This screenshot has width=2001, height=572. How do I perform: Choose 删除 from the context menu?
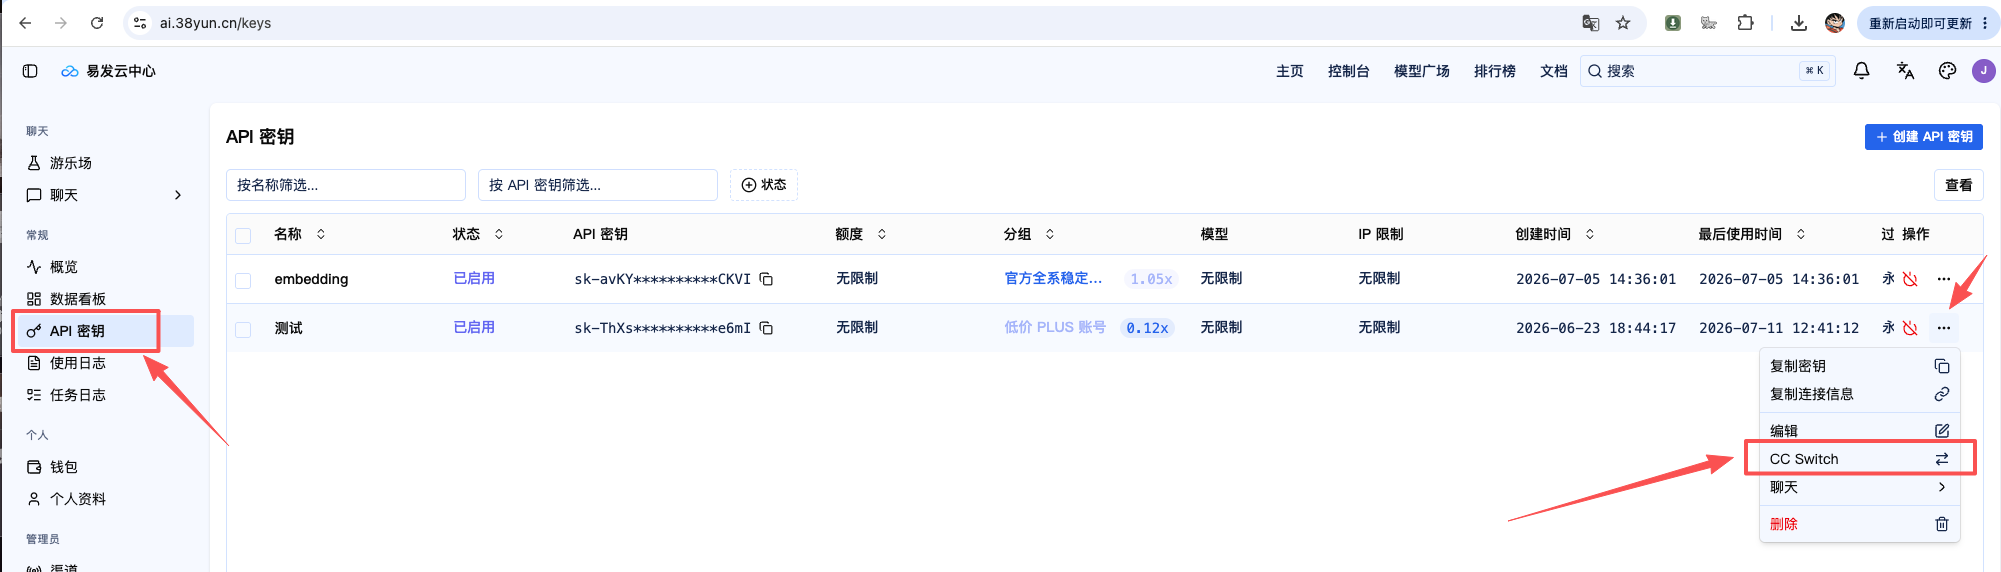[x=1859, y=524]
